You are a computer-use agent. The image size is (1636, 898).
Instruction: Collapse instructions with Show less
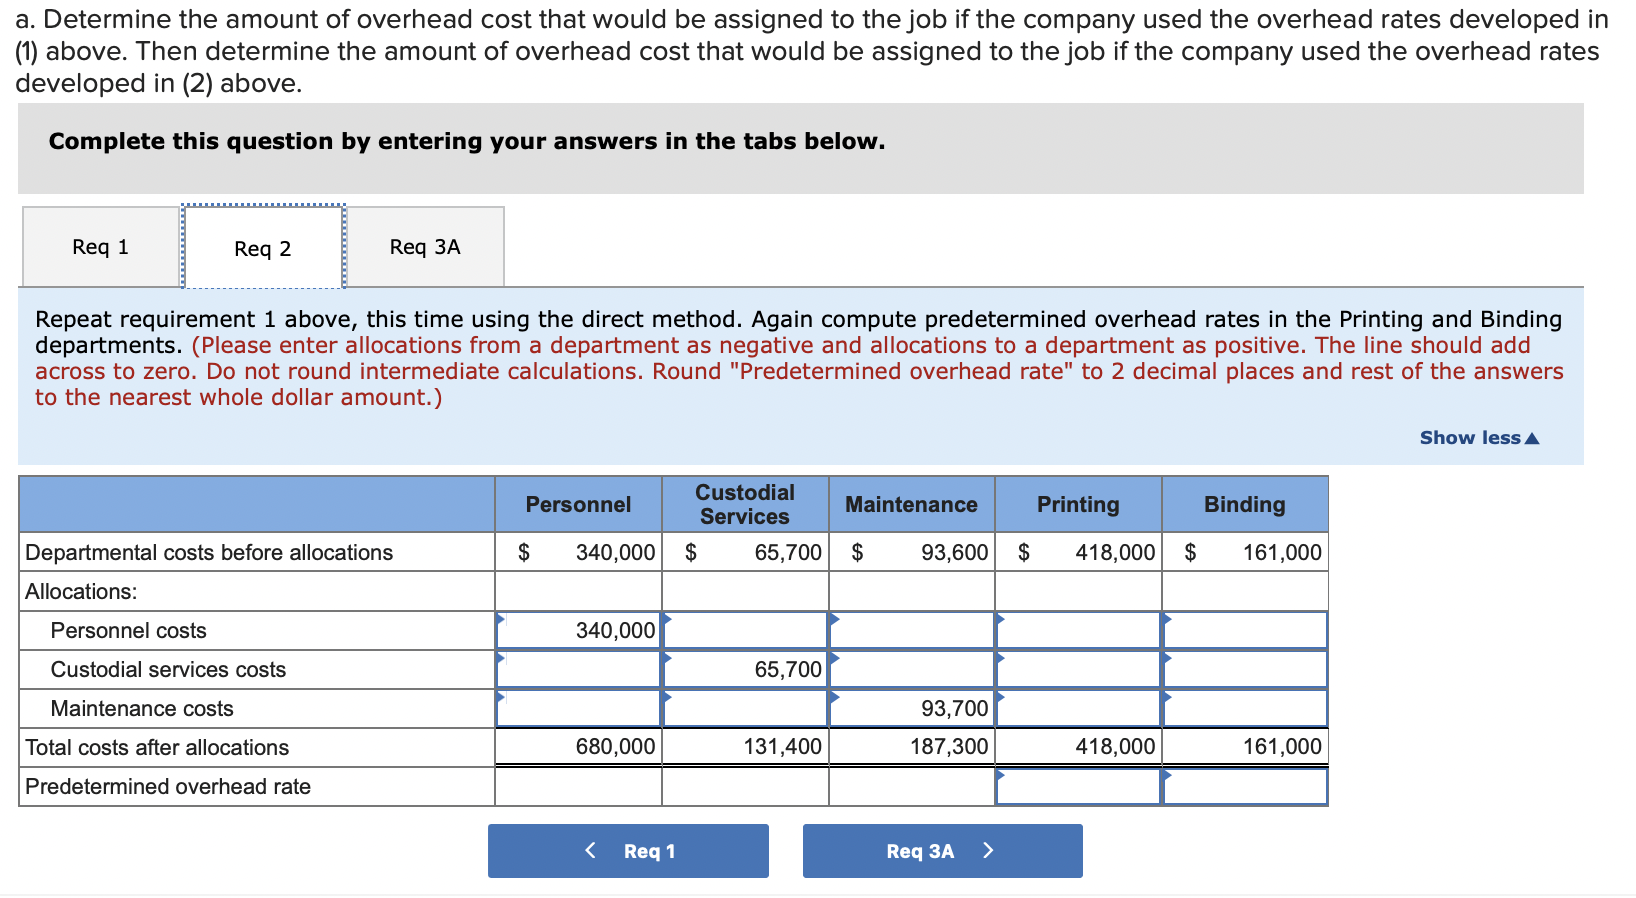[1479, 438]
